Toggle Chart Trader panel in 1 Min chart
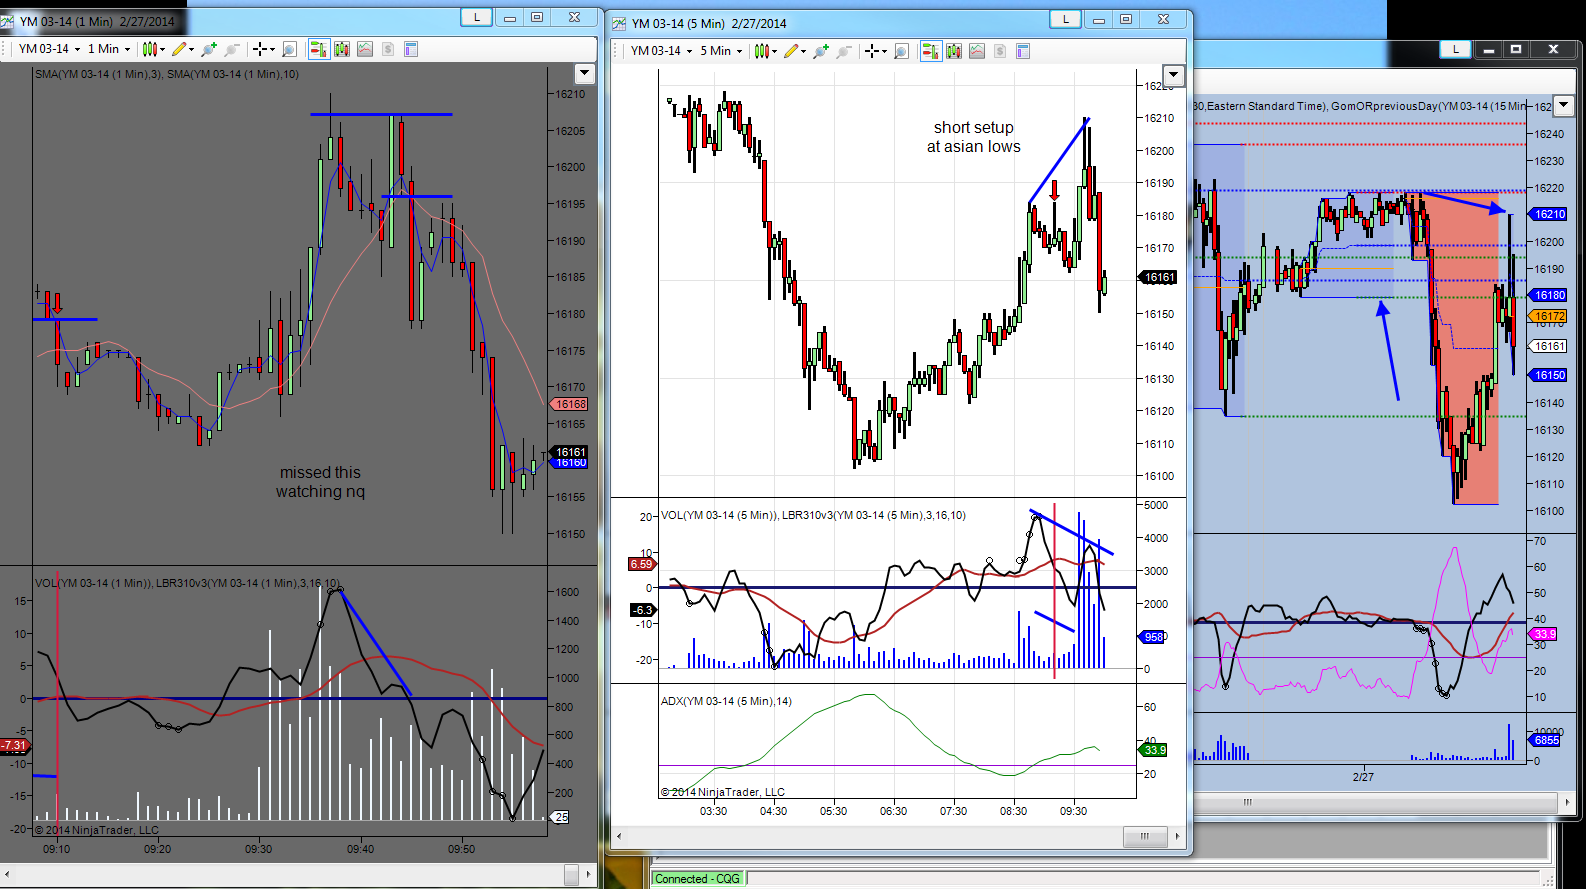 click(319, 49)
